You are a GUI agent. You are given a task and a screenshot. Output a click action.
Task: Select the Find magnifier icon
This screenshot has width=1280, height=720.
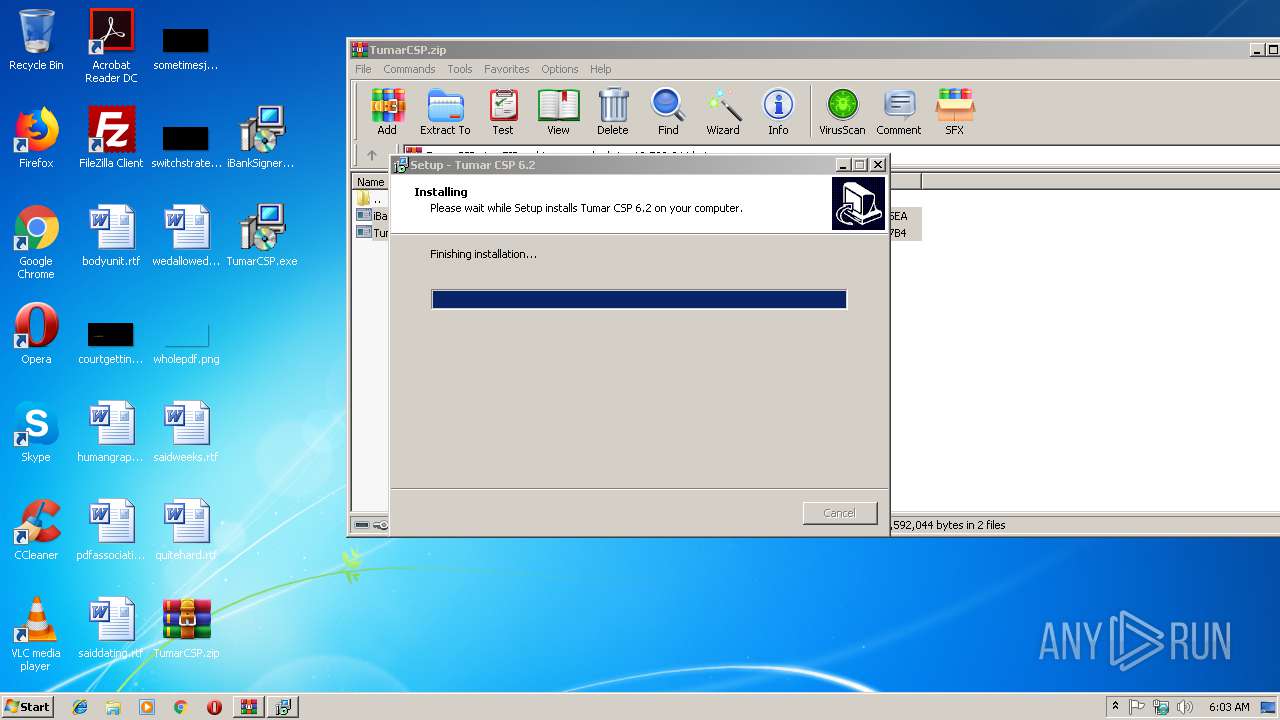tap(668, 112)
